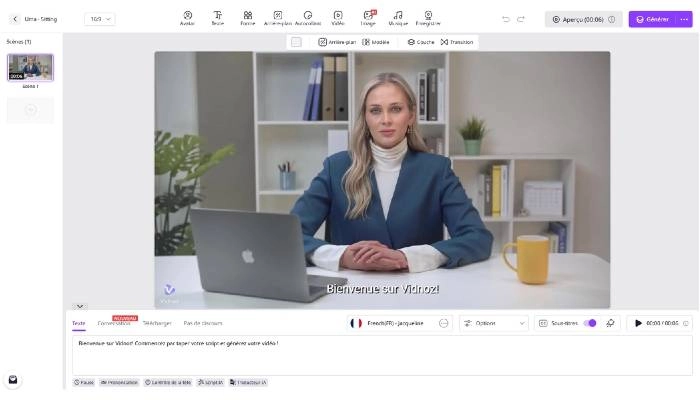Click Transition in the canvas toolbar
The height and width of the screenshot is (400, 700).
[457, 42]
